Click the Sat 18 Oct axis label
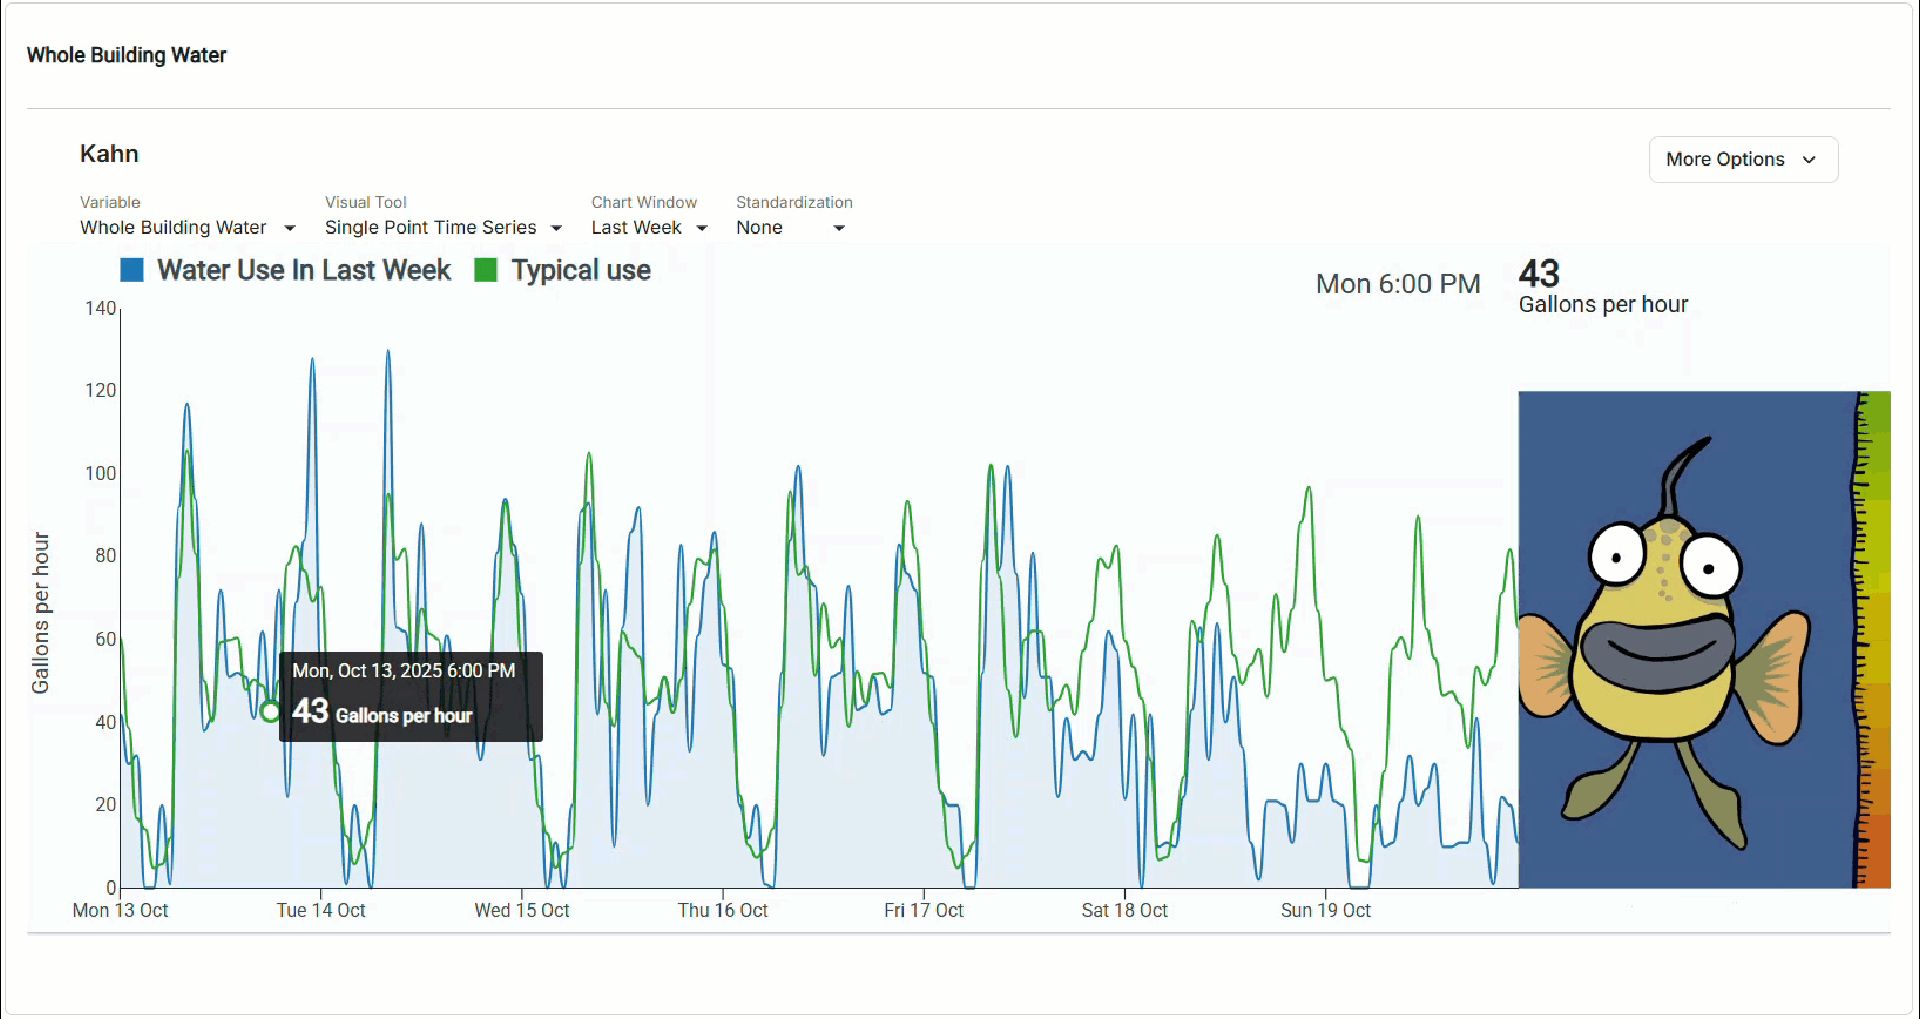Viewport: 1920px width, 1019px height. coord(1125,911)
